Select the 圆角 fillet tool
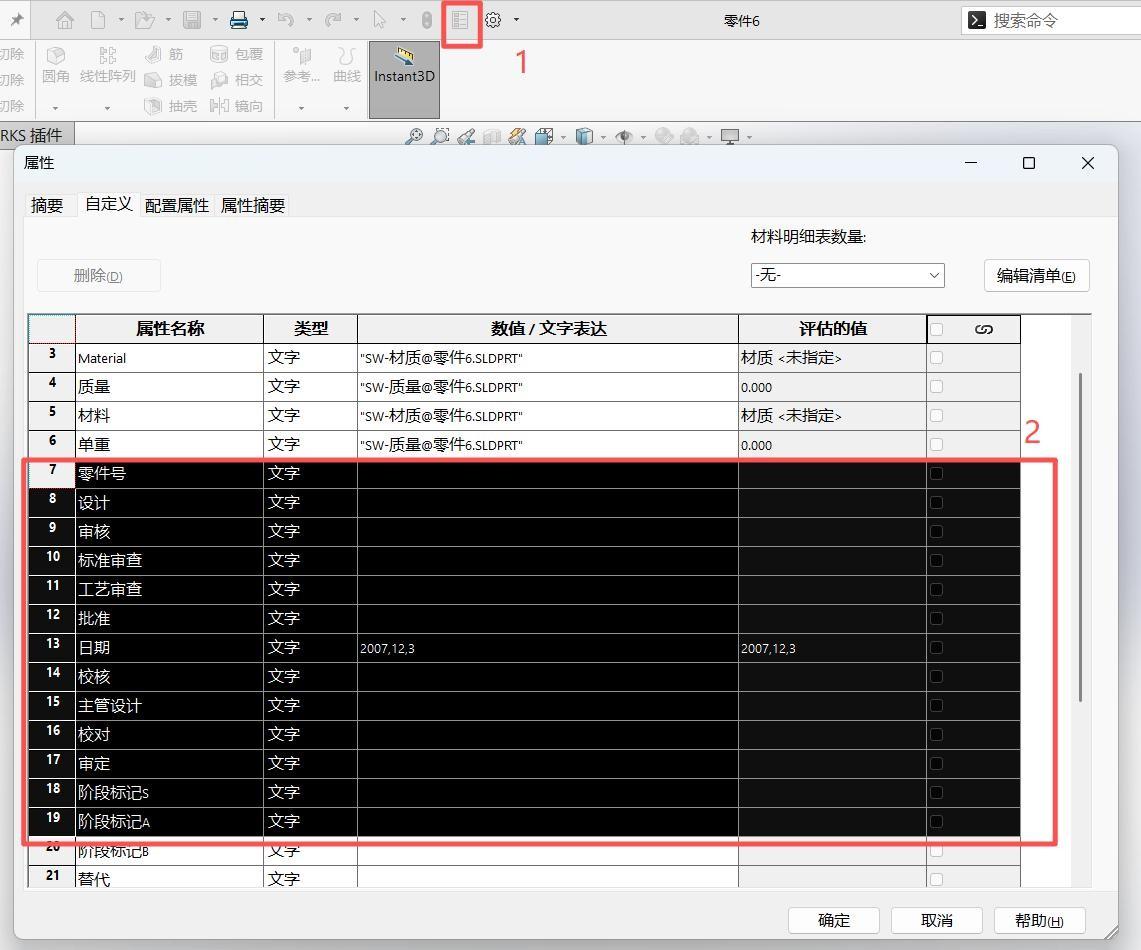The image size is (1141, 950). [55, 65]
